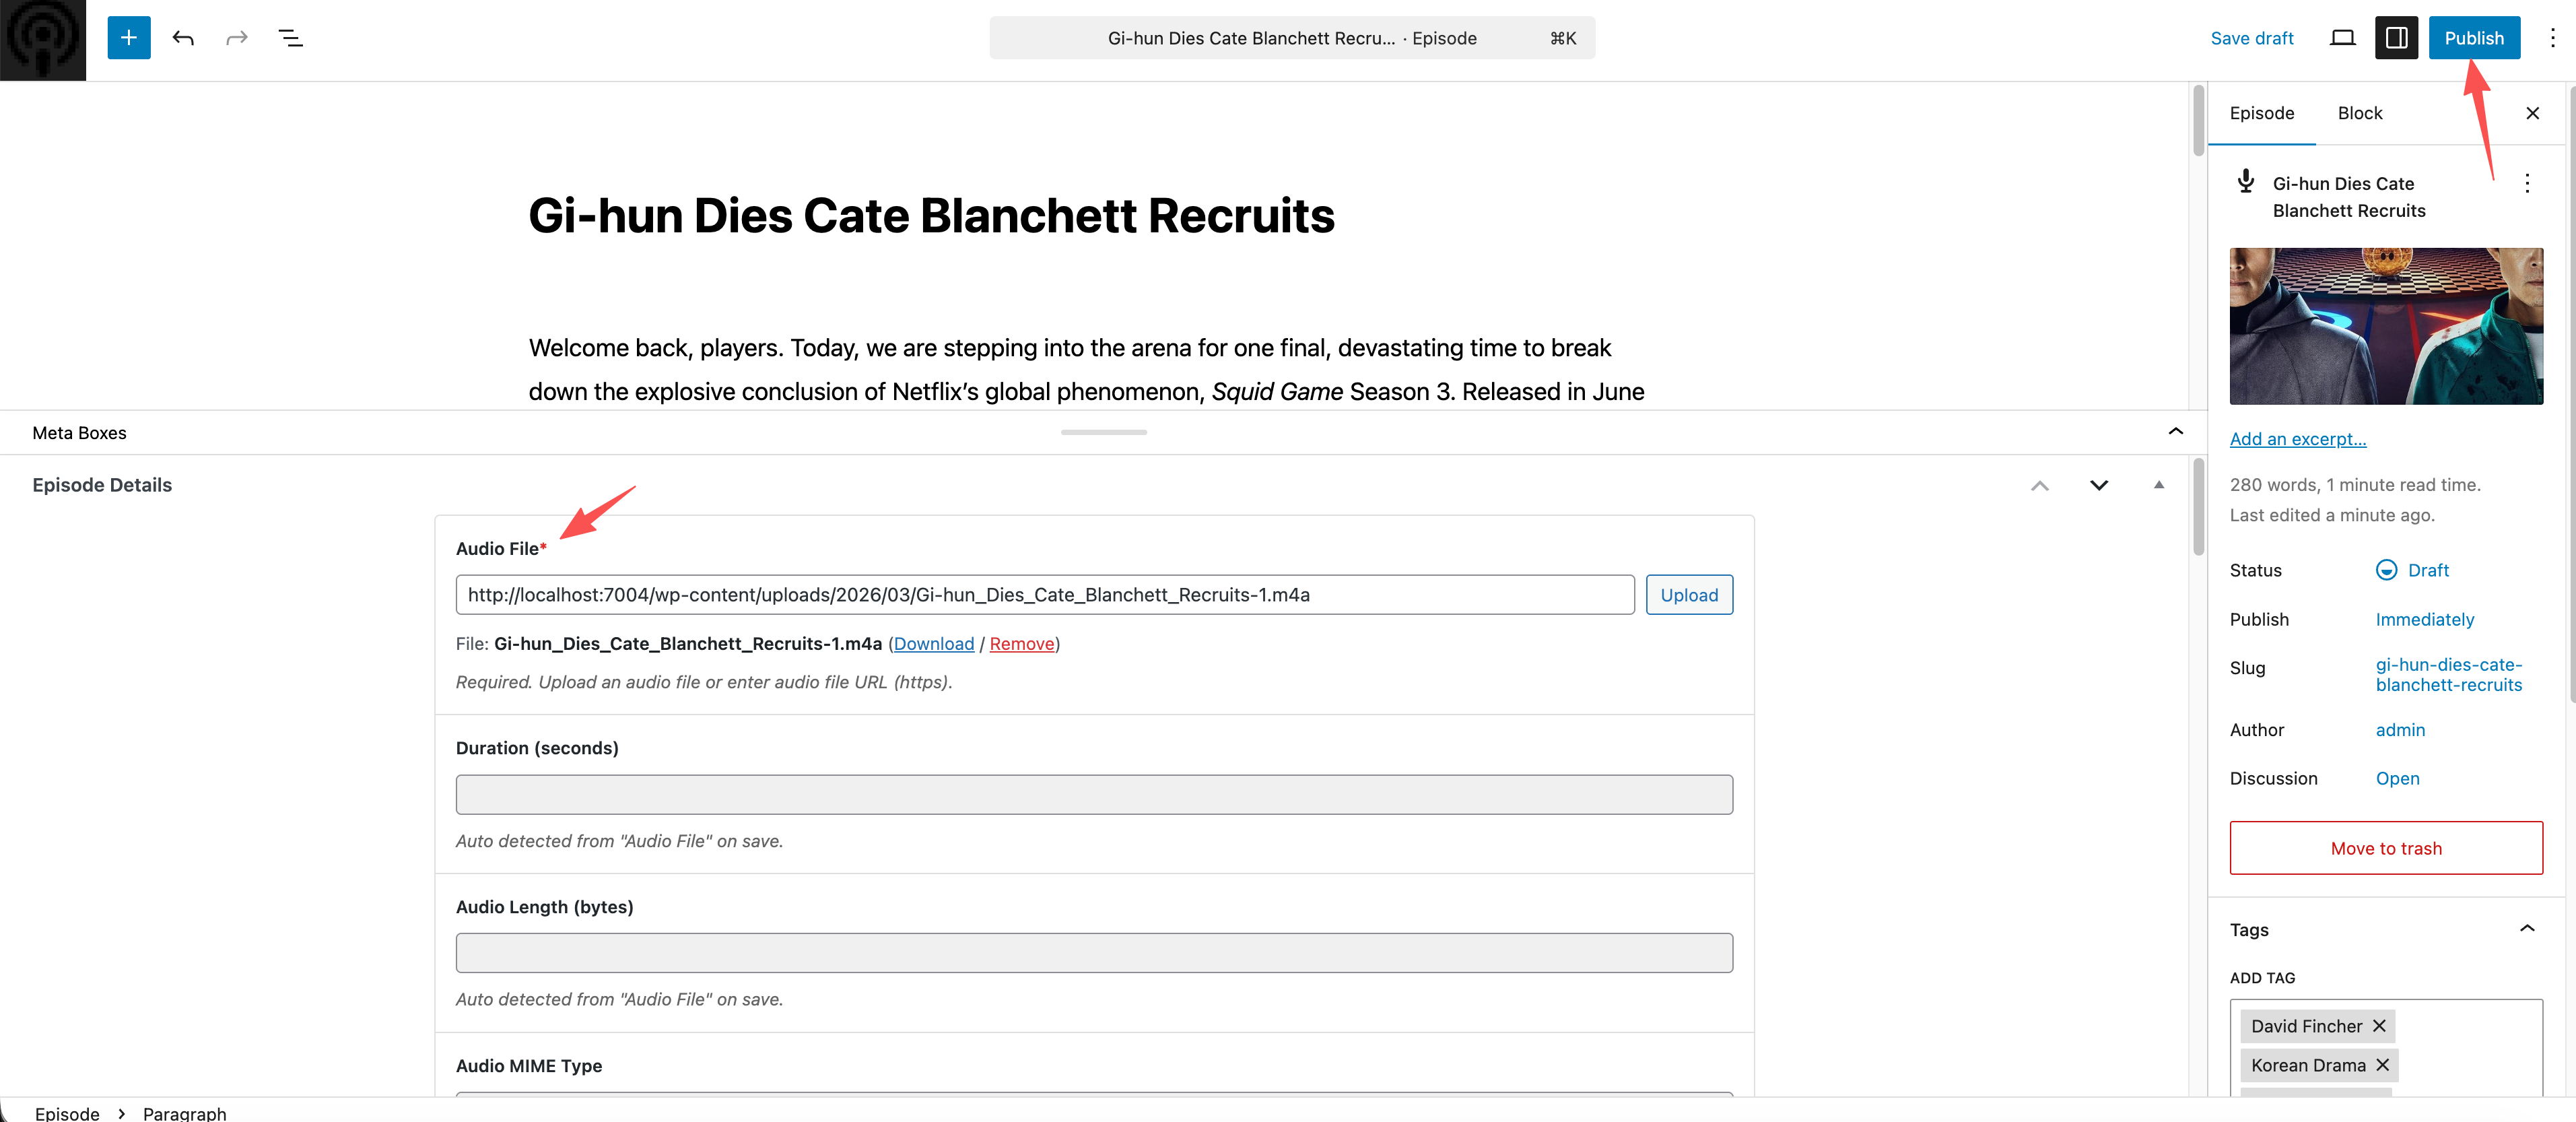2576x1122 pixels.
Task: Select Paragraph in the breadcrumb bar
Action: pyautogui.click(x=184, y=1113)
